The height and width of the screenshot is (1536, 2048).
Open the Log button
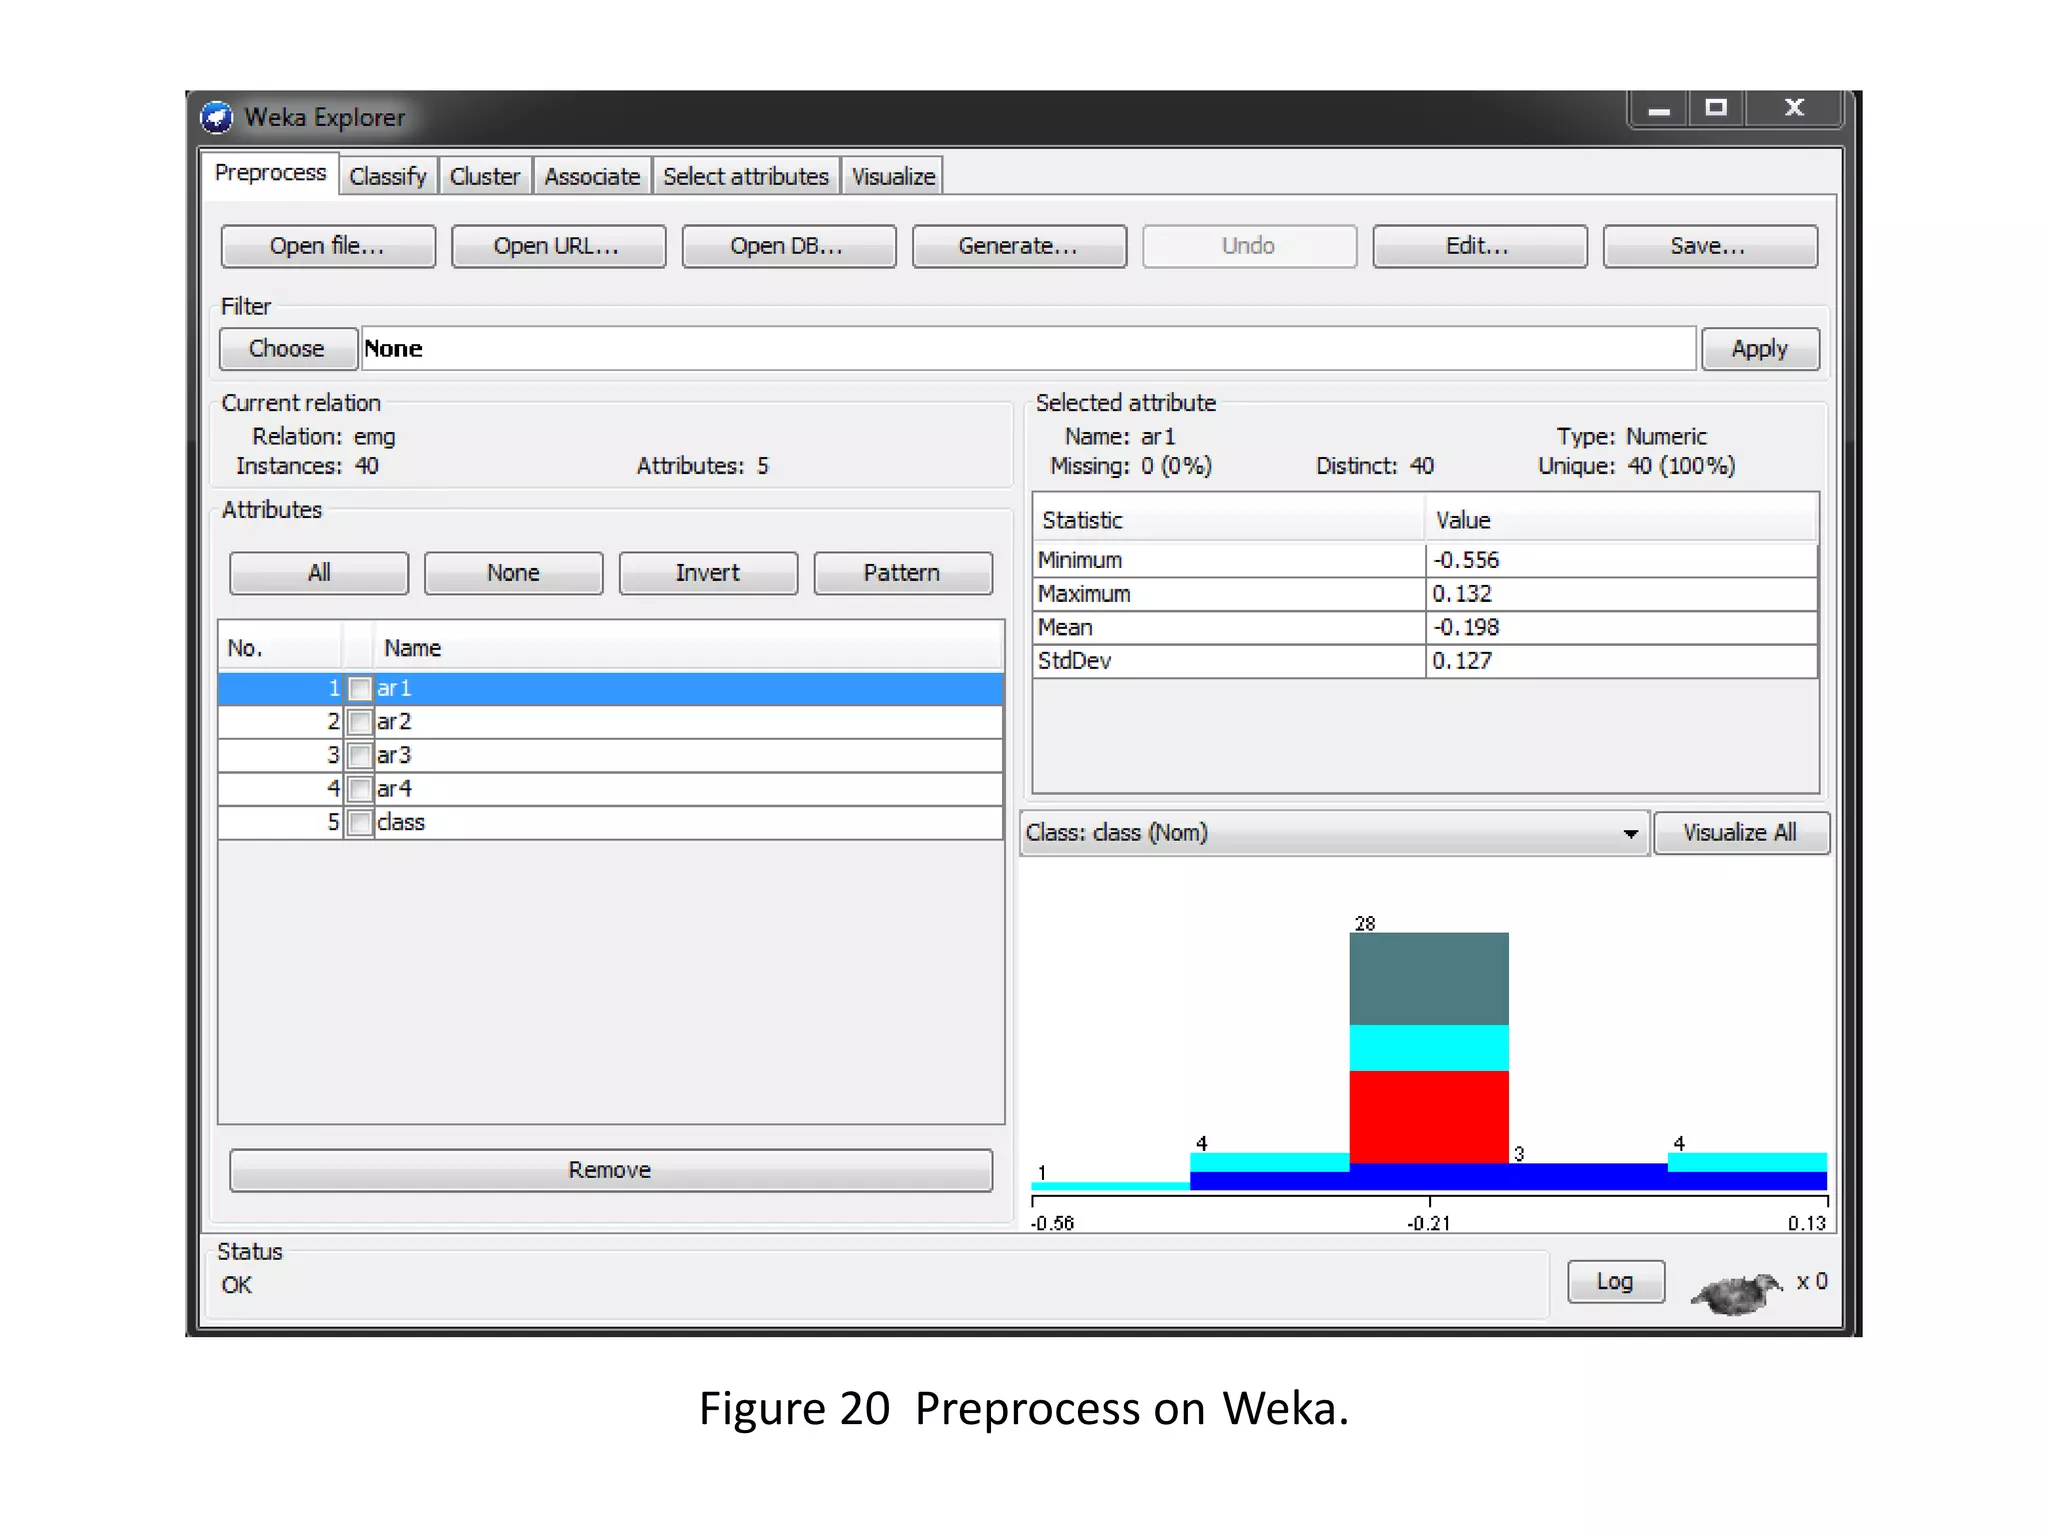click(1615, 1282)
